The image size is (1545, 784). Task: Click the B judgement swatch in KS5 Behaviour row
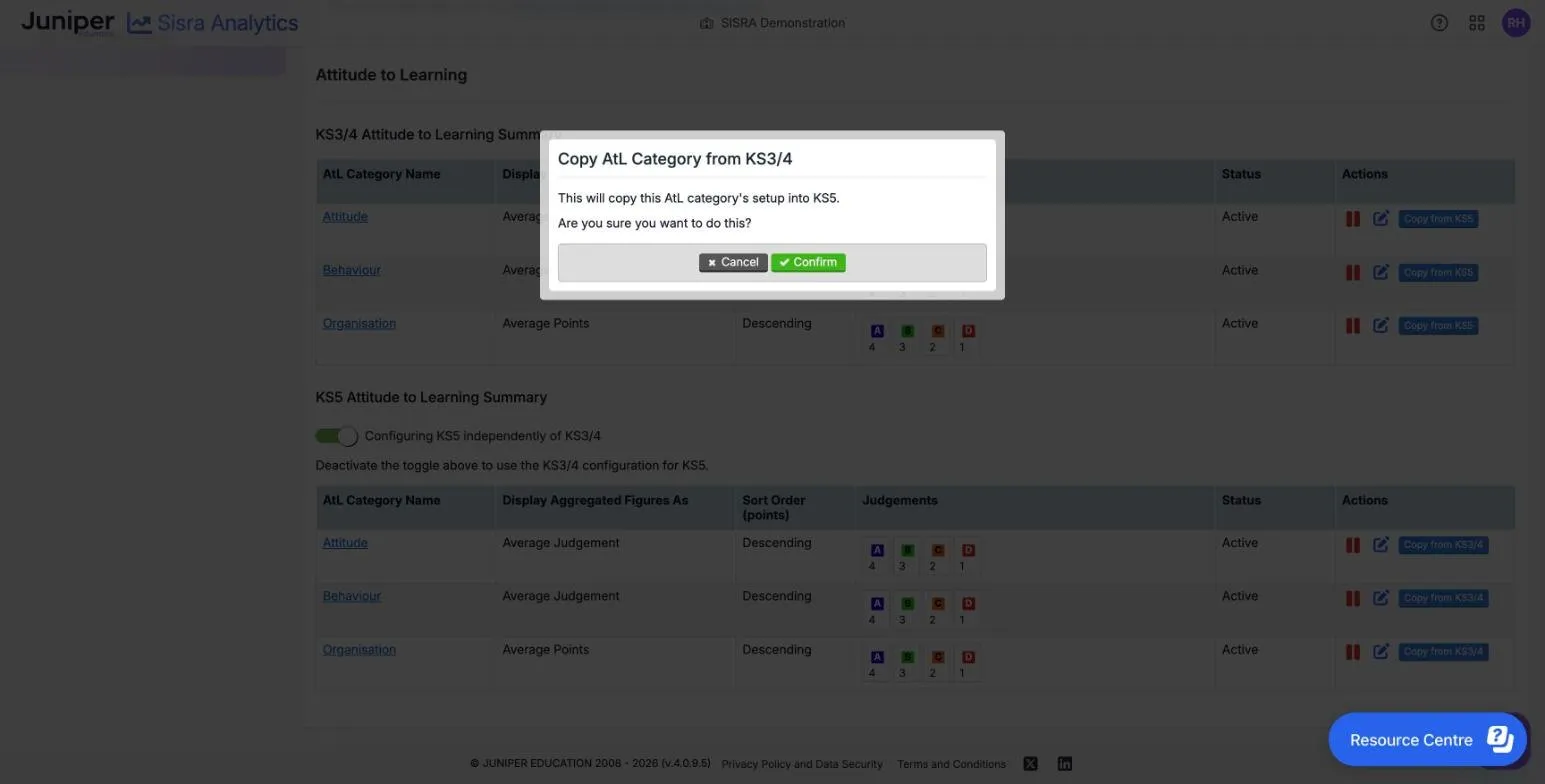coord(907,603)
